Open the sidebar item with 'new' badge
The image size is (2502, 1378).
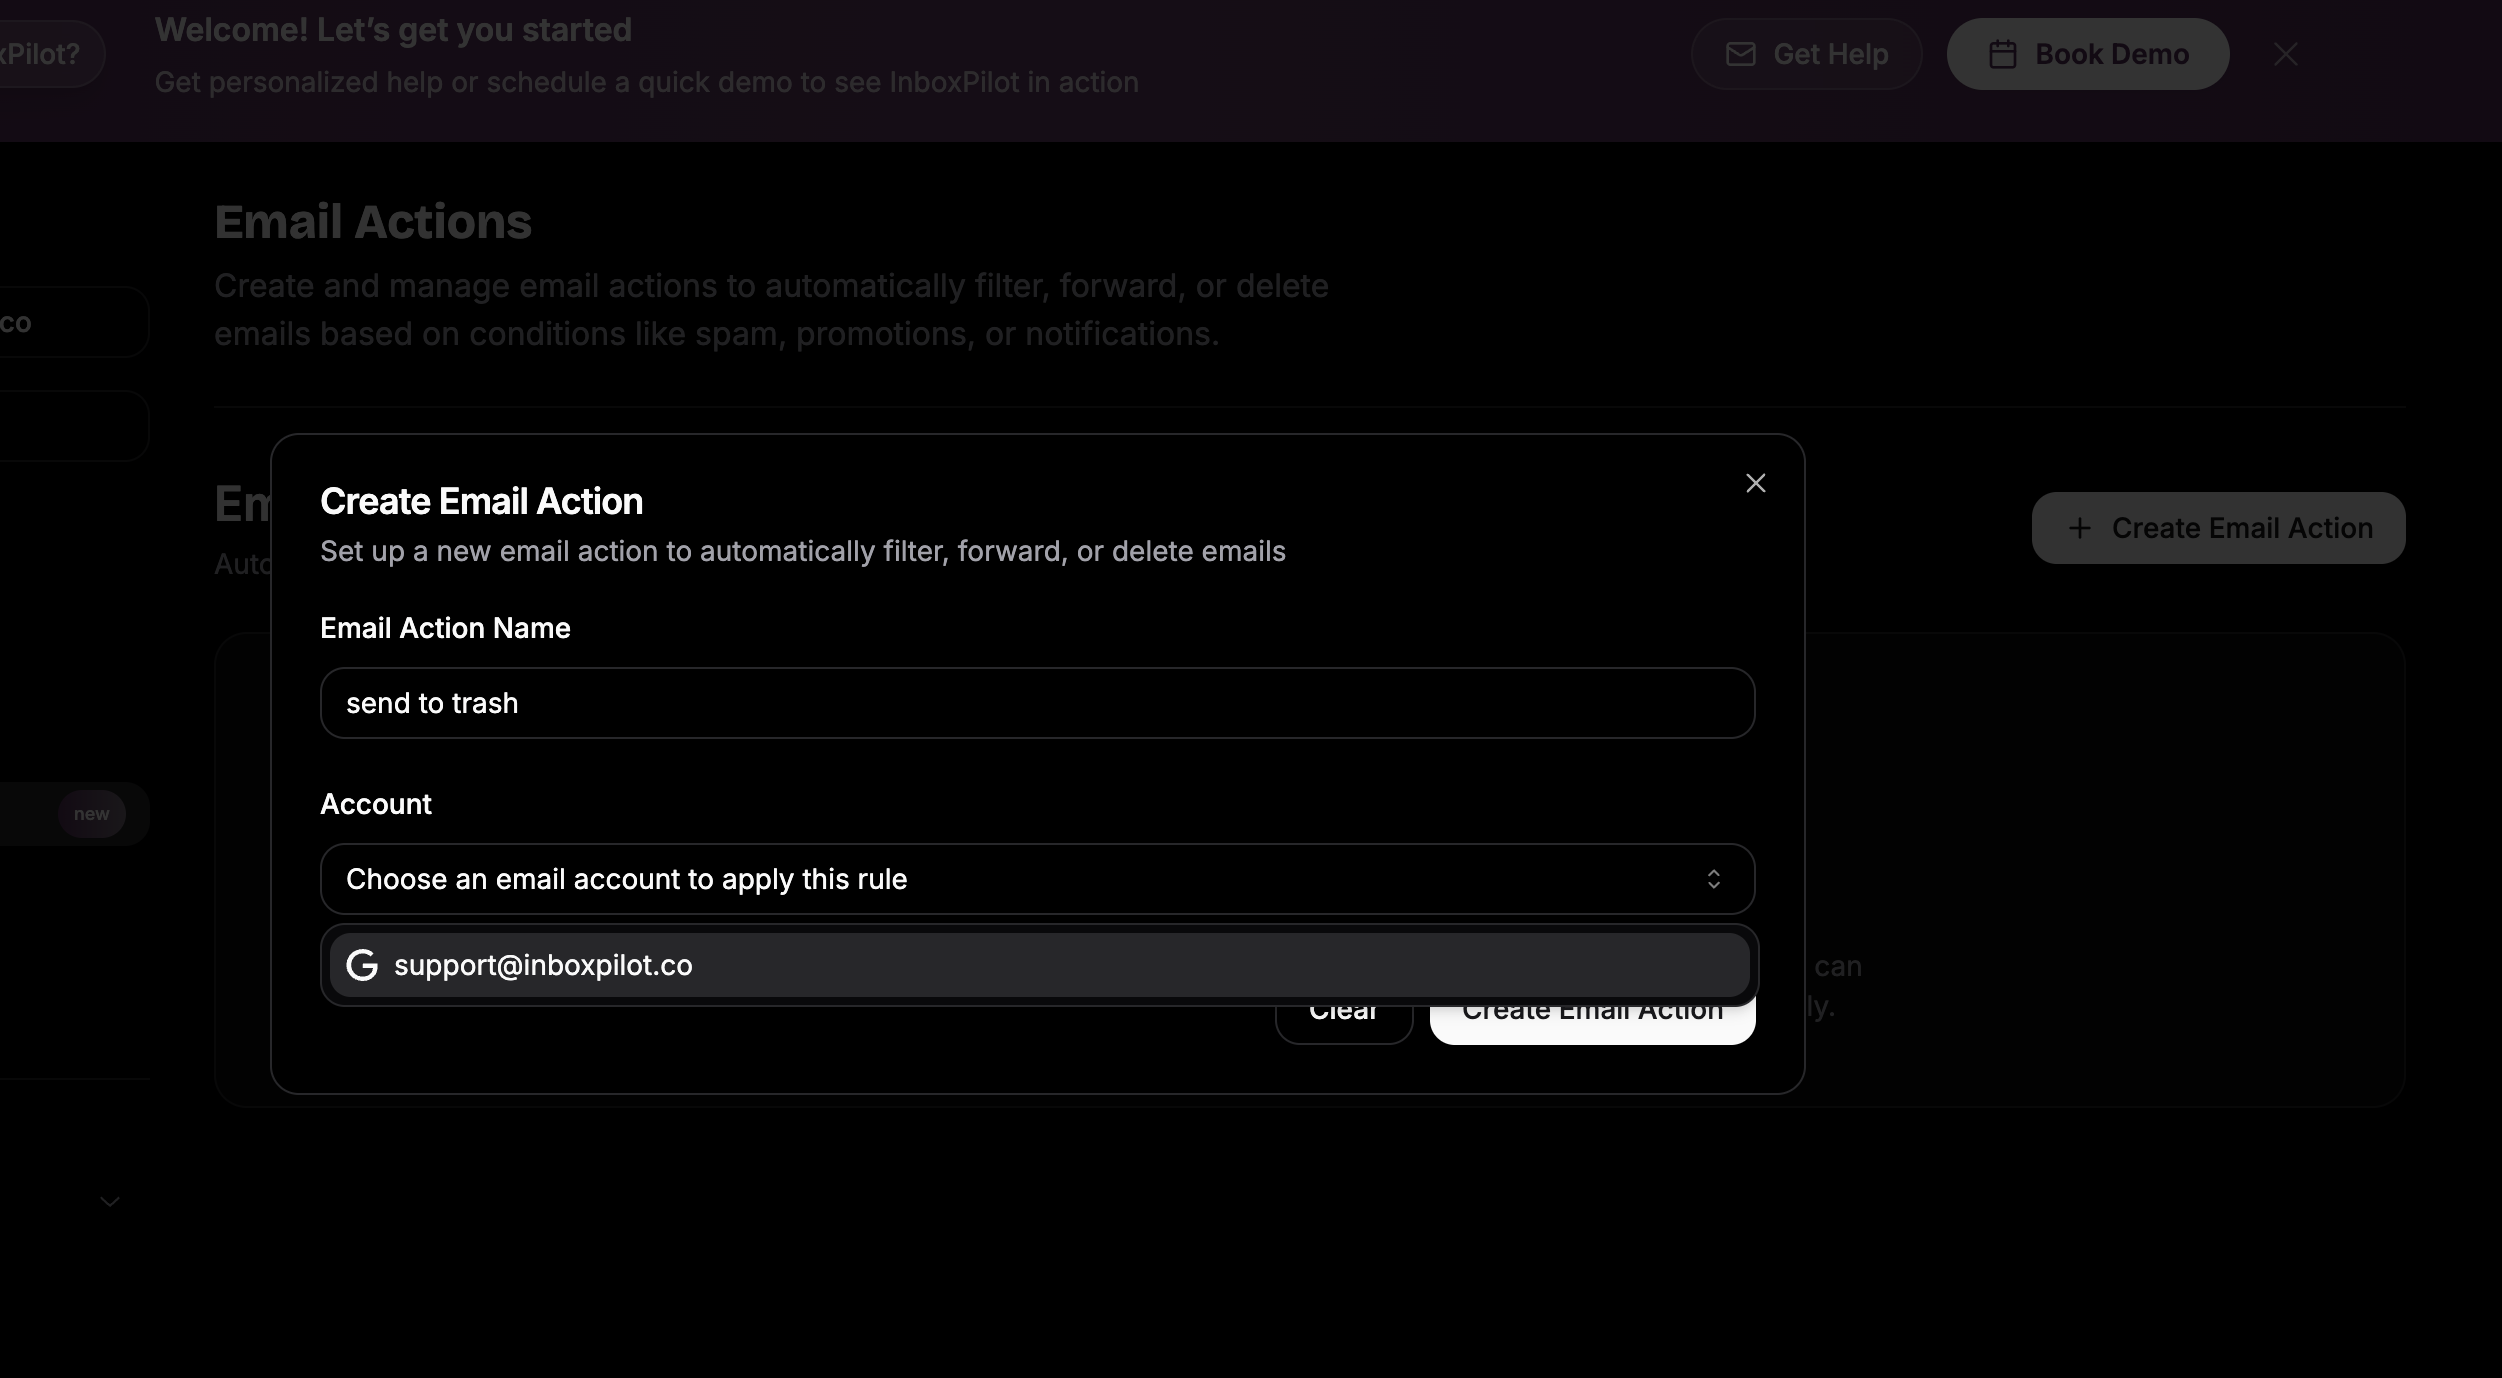point(70,814)
